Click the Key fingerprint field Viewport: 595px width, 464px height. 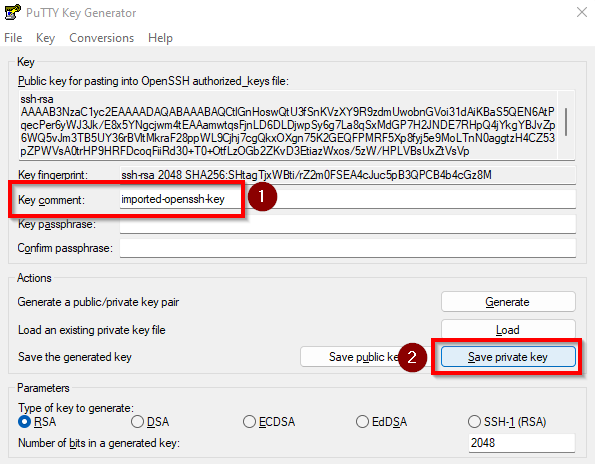[348, 175]
